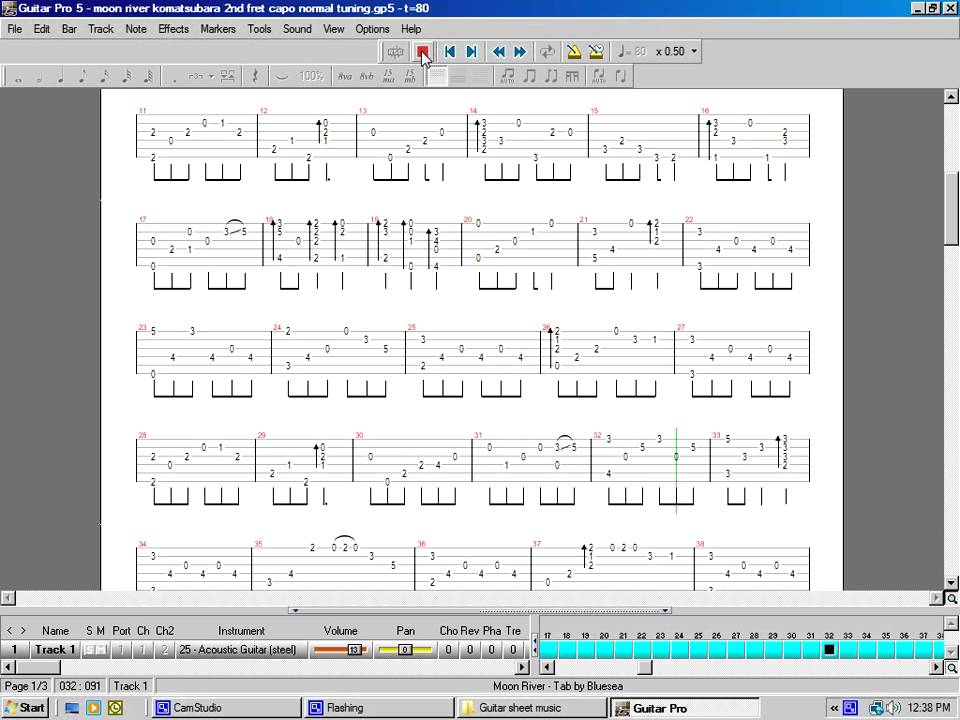Viewport: 960px width, 720px height.
Task: Switch to Flashing window in the taskbar
Action: click(x=379, y=708)
